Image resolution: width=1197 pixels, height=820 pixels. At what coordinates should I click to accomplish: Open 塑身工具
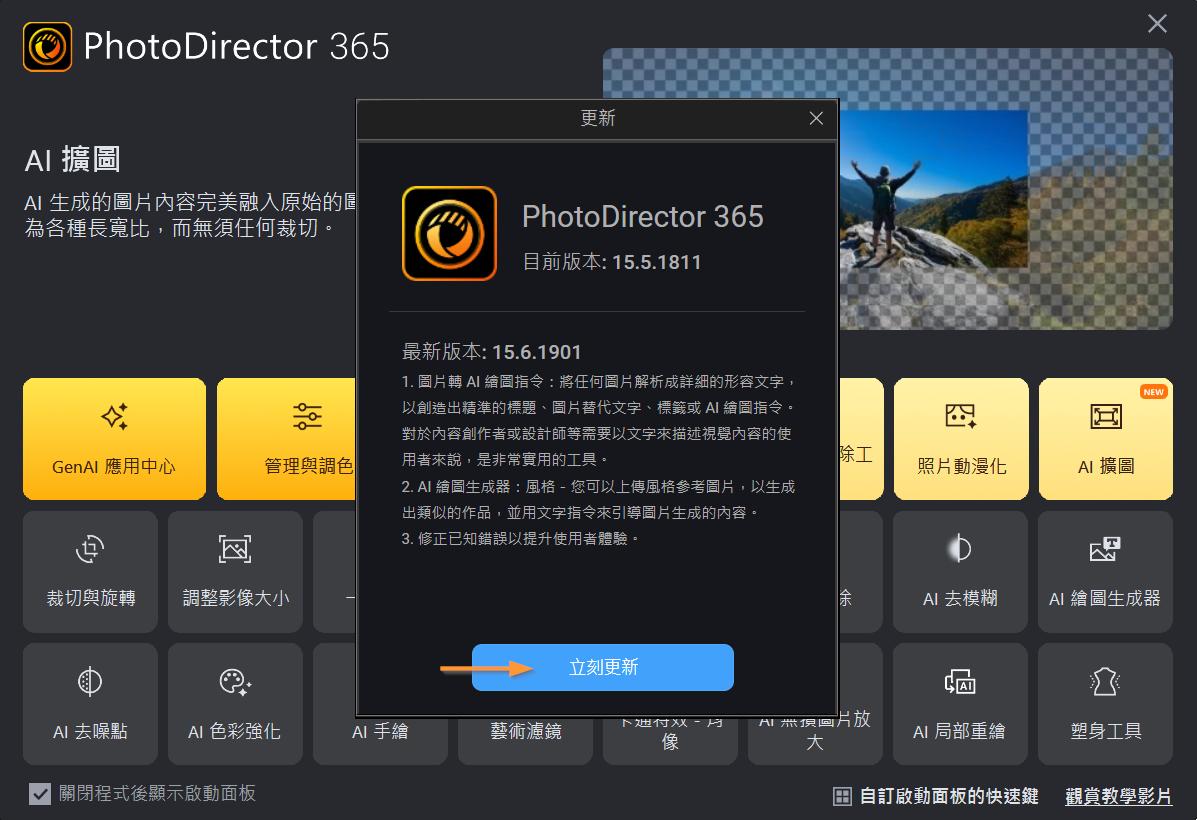(1105, 704)
